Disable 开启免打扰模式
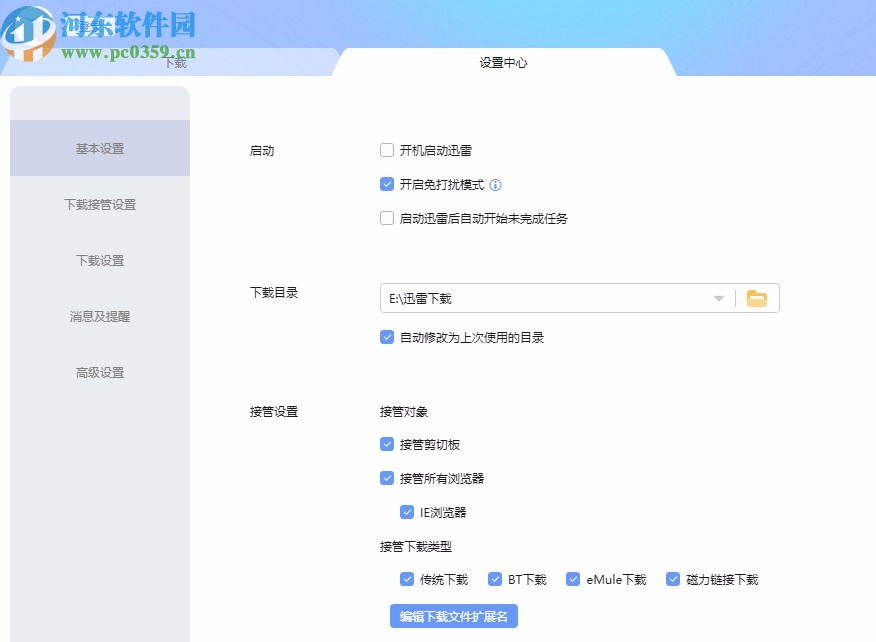 point(386,184)
